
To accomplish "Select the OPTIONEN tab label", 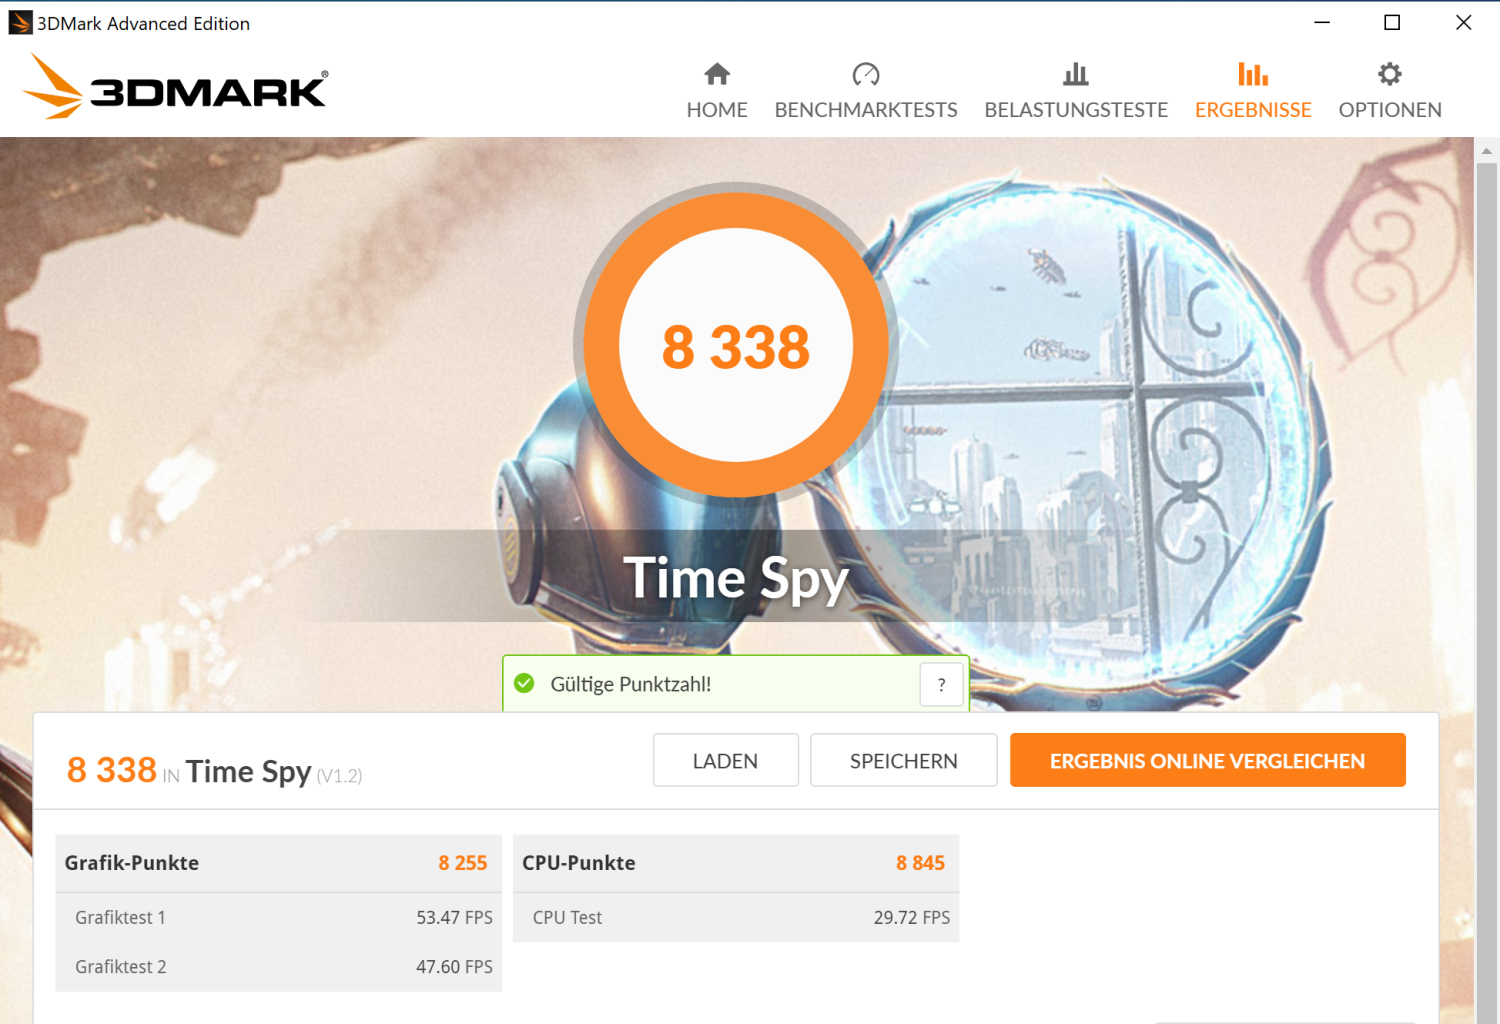I will (1390, 110).
